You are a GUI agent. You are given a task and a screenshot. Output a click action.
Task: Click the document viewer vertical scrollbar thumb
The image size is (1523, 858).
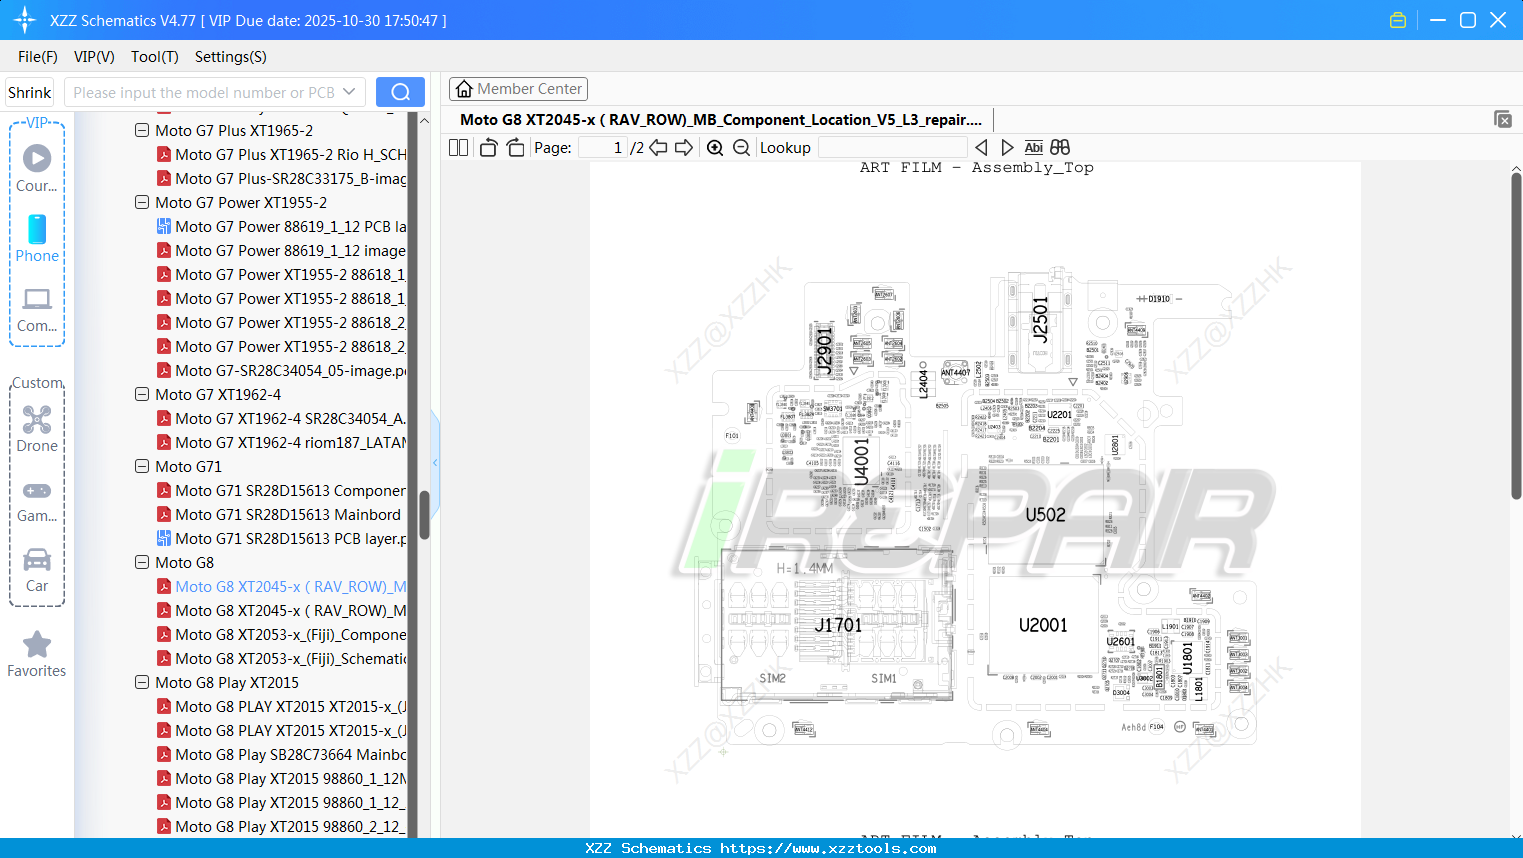[x=1516, y=335]
